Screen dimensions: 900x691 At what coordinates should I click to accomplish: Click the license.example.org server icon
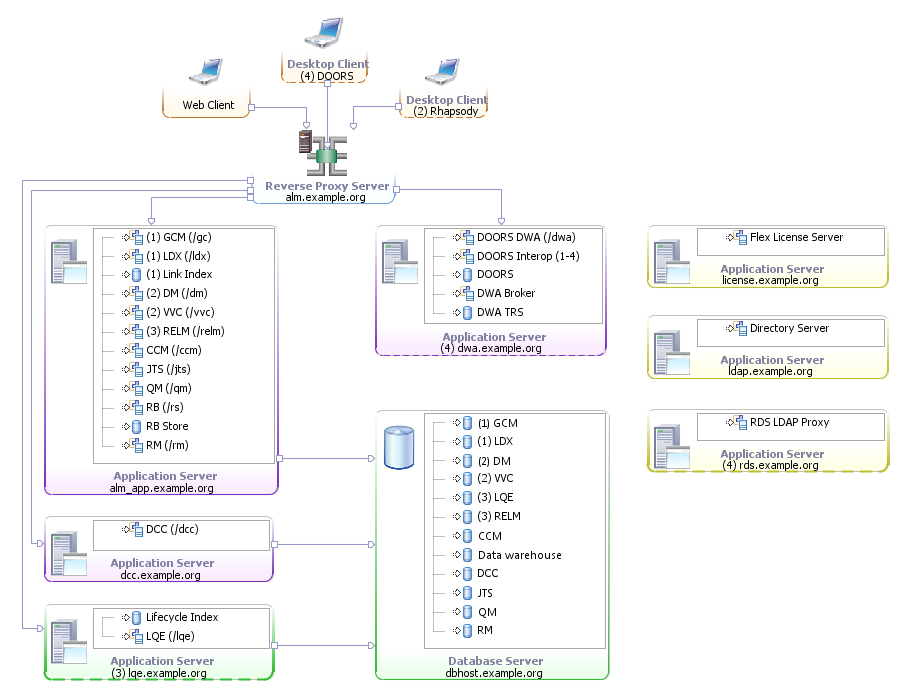pyautogui.click(x=672, y=262)
